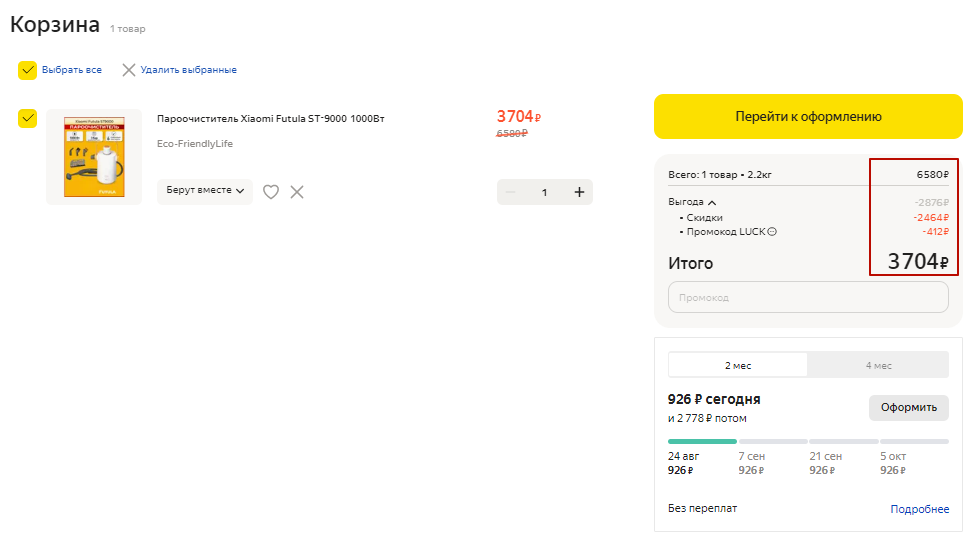Switch to the '2 мес' installment tab
Viewport: 979px width, 551px height.
(738, 365)
